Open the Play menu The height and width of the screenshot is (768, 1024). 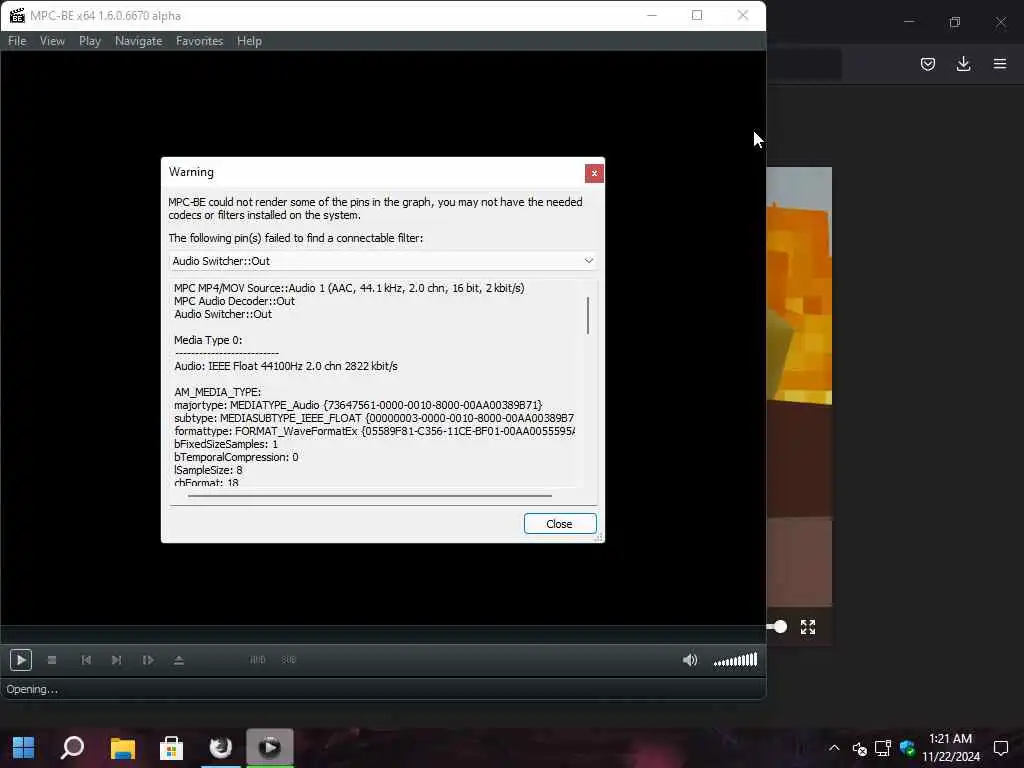(89, 40)
